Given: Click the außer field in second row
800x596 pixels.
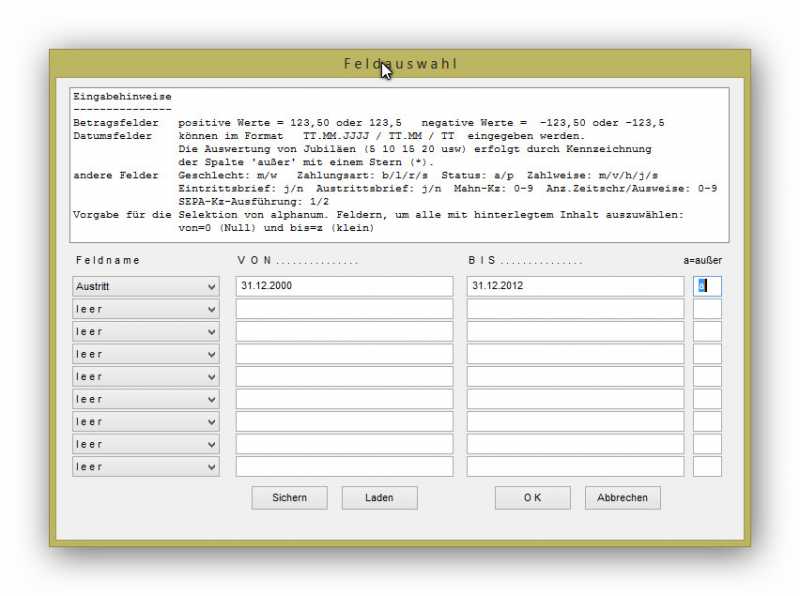Looking at the screenshot, I should click(707, 309).
